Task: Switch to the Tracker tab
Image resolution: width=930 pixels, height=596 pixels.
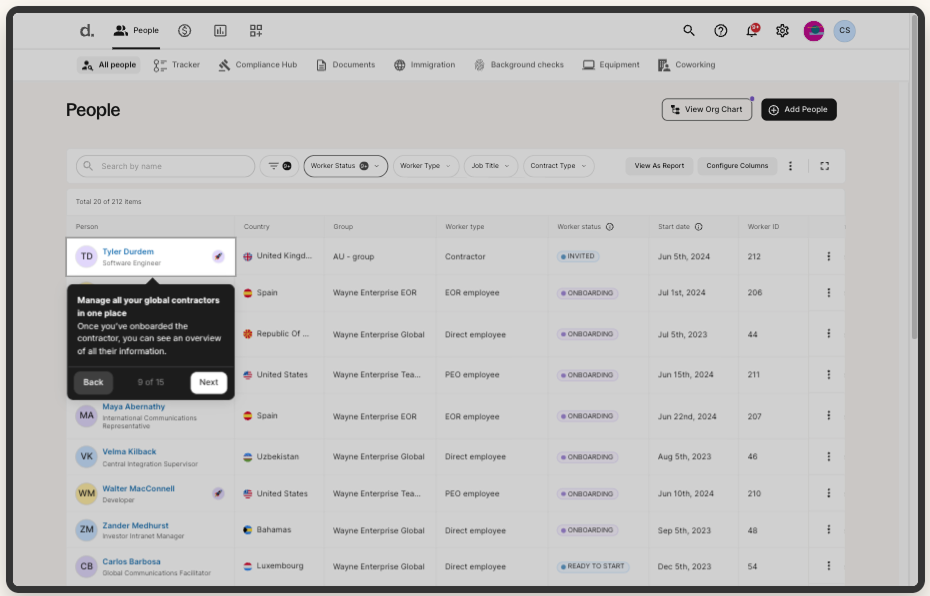Action: coord(177,65)
